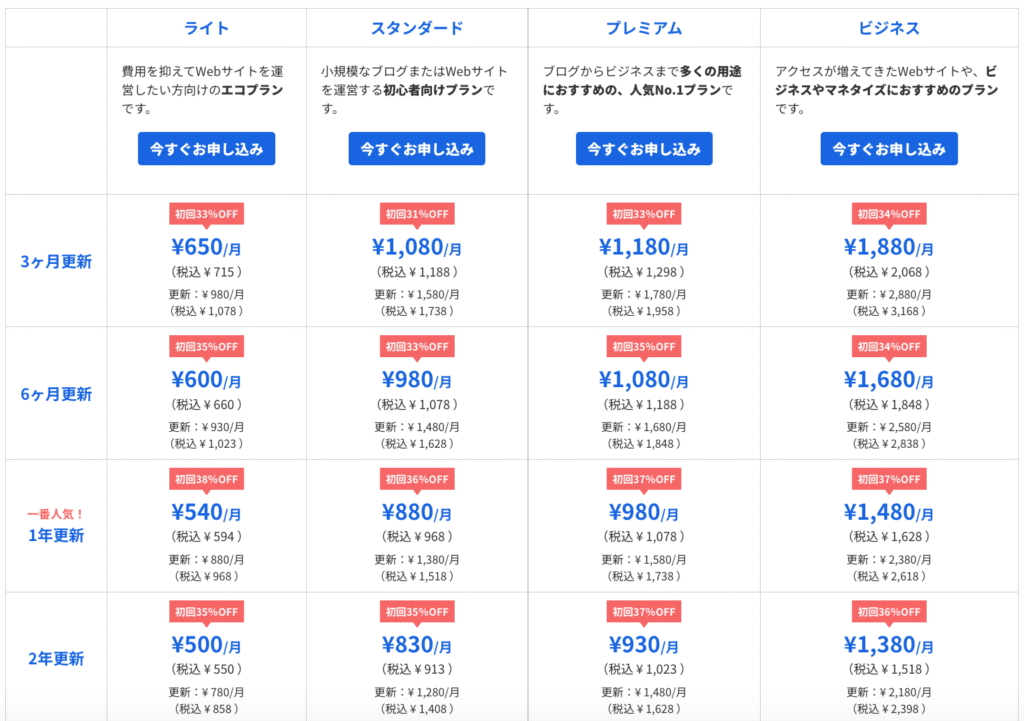The image size is (1024, 721).
Task: Click プレミアム 6ヶ月 ¥1,080/月 price
Action: (x=644, y=380)
